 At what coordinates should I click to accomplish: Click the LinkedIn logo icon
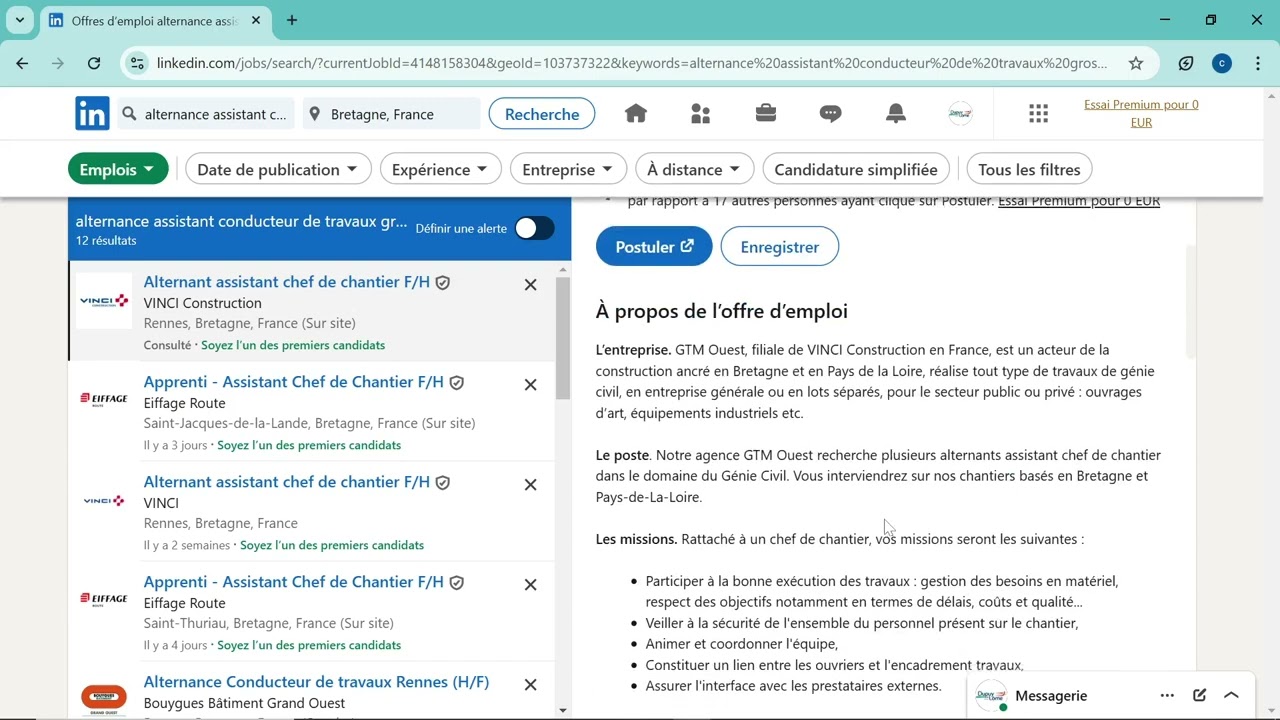(x=92, y=114)
